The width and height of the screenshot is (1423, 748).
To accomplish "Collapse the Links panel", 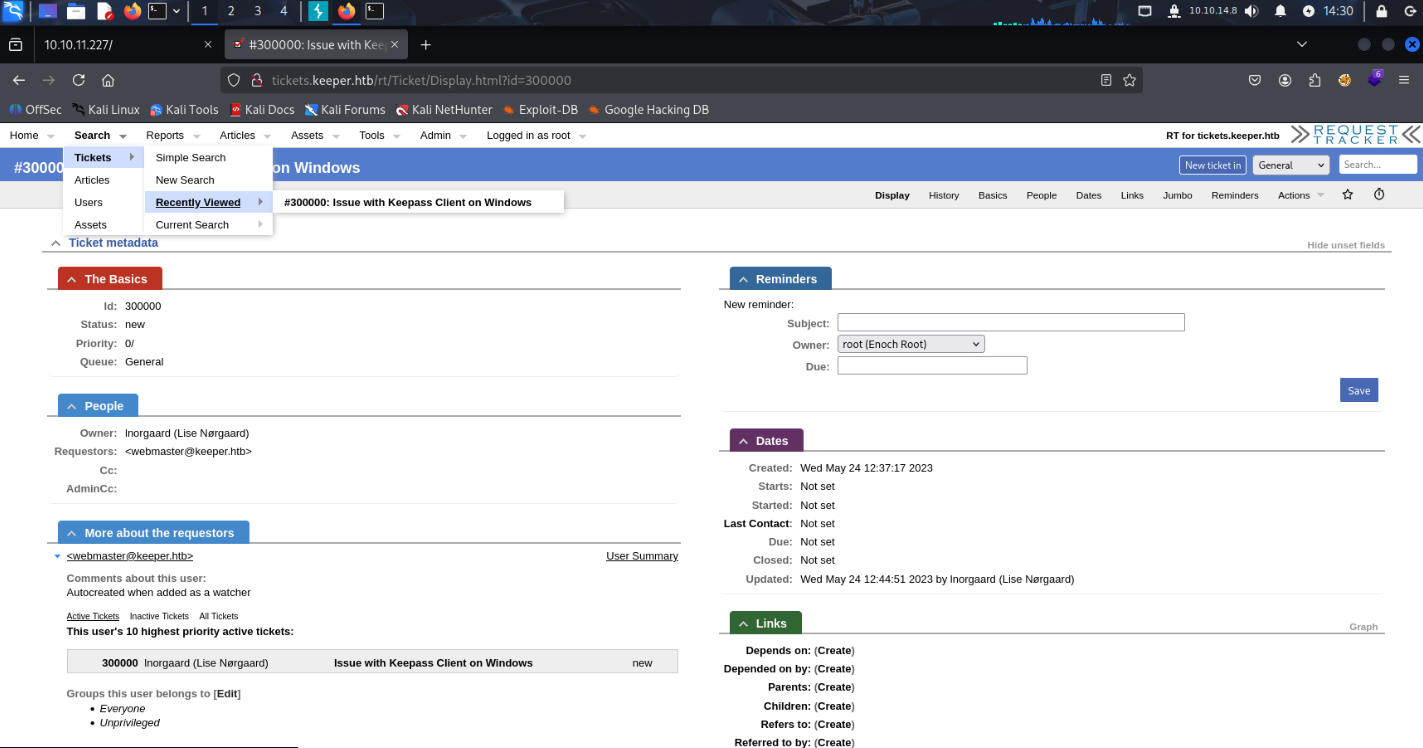I will [x=744, y=623].
